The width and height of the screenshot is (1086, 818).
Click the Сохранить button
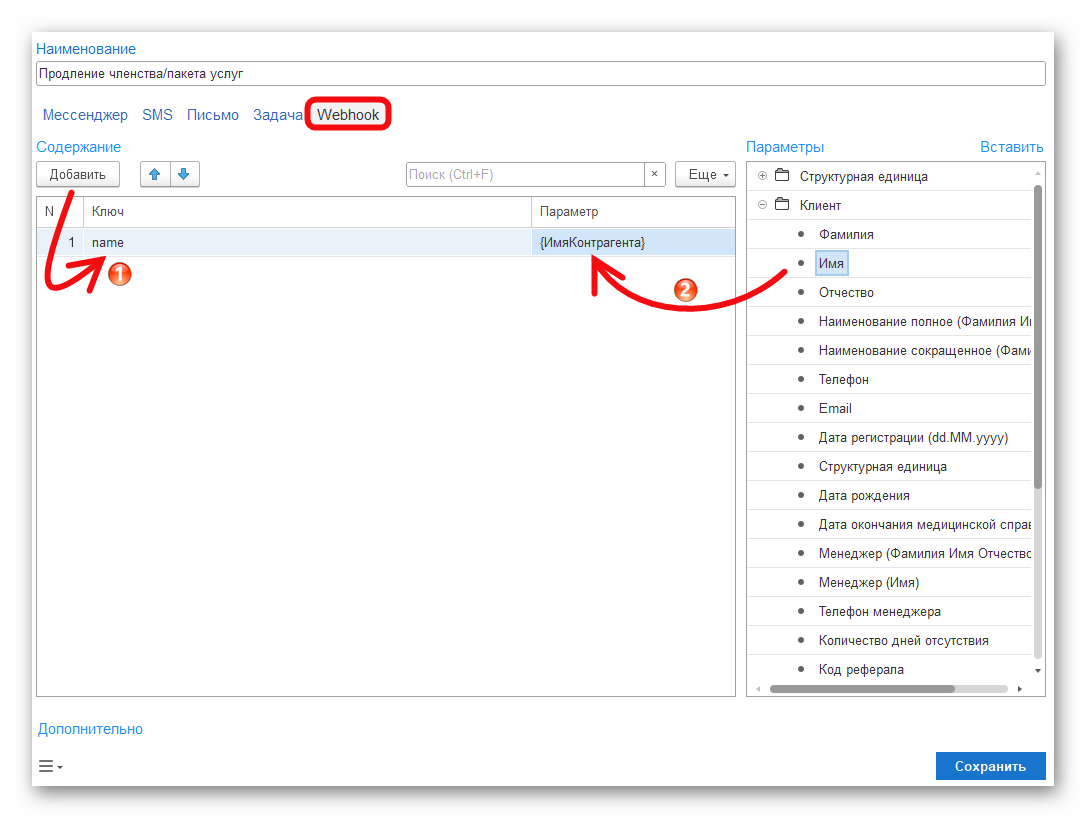pyautogui.click(x=990, y=766)
